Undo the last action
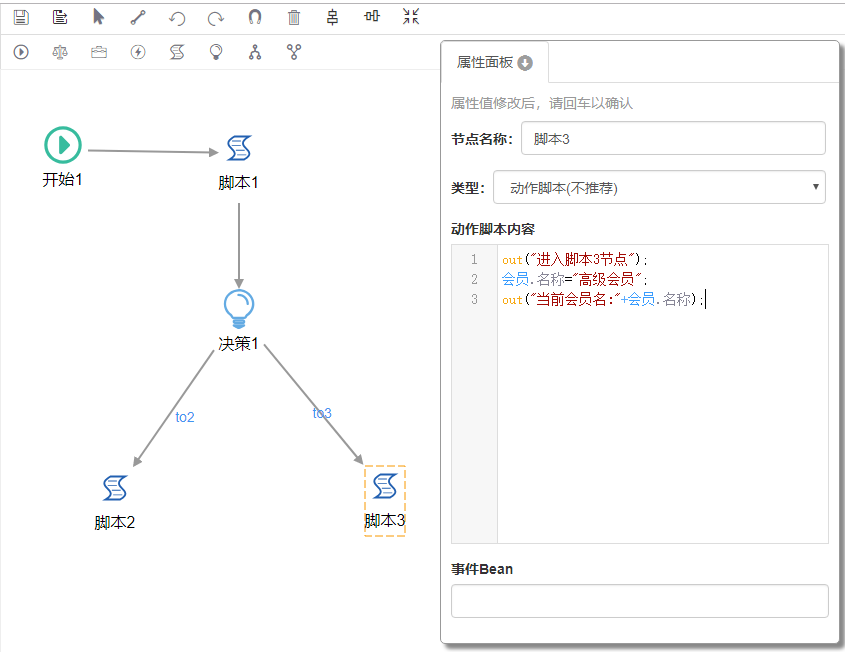Image resolution: width=845 pixels, height=652 pixels. [177, 18]
